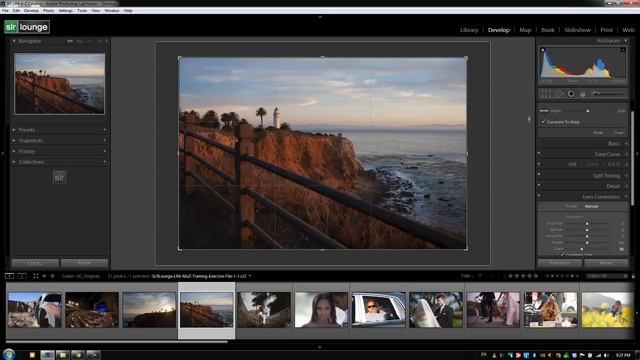The width and height of the screenshot is (640, 360).
Task: Go back to previous module arrow
Action: (x=44, y=276)
